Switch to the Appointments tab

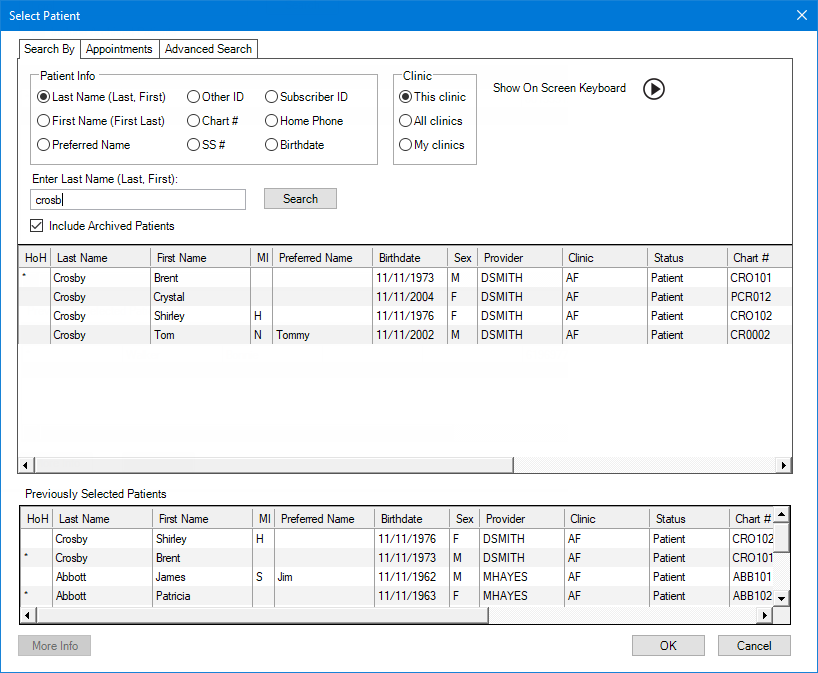(119, 49)
